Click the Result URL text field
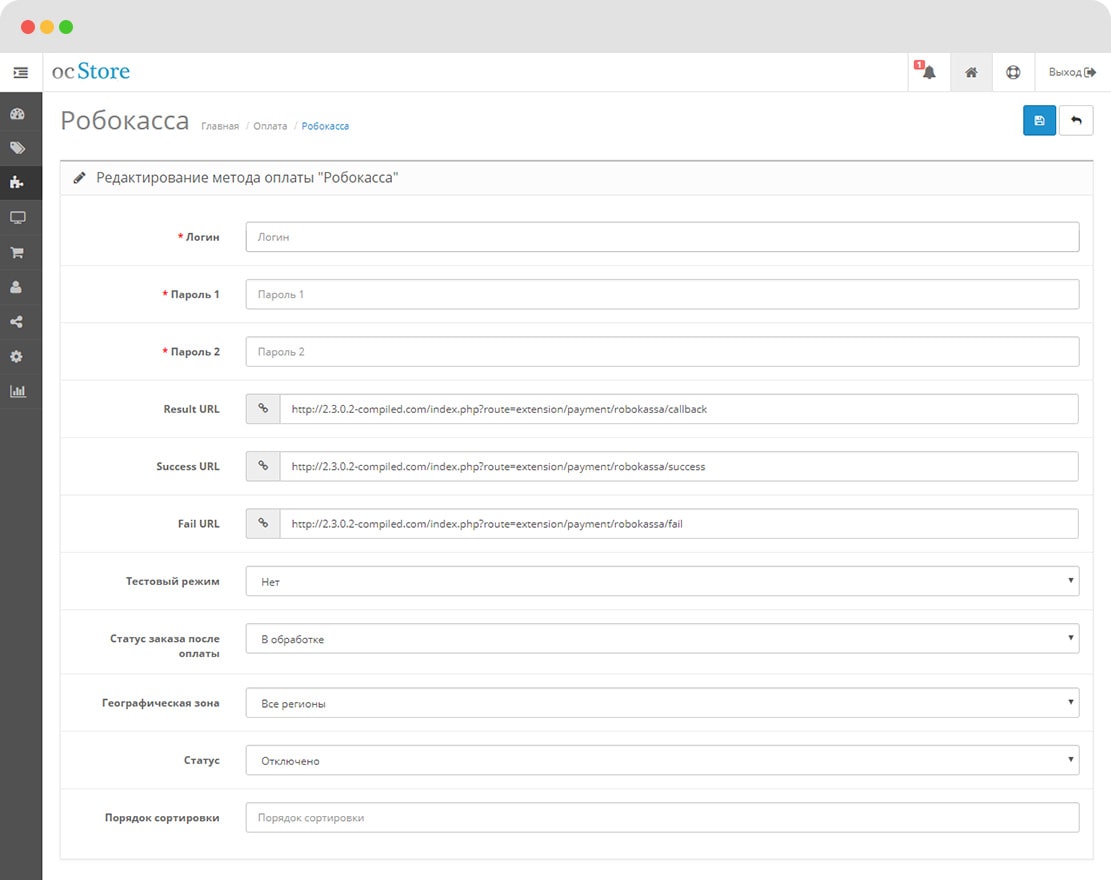Image resolution: width=1111 pixels, height=880 pixels. point(679,409)
